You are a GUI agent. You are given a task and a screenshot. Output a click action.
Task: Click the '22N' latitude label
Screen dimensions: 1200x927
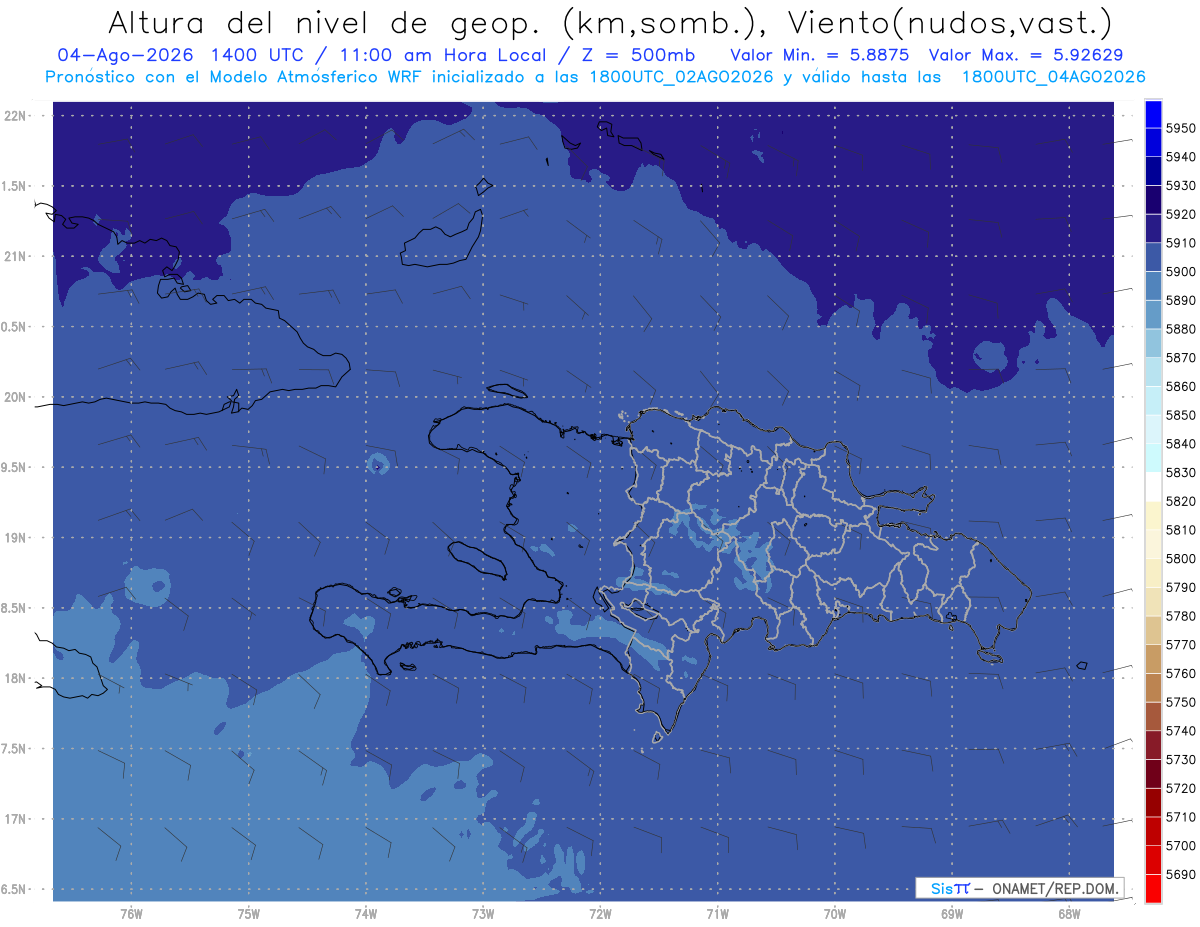point(15,116)
